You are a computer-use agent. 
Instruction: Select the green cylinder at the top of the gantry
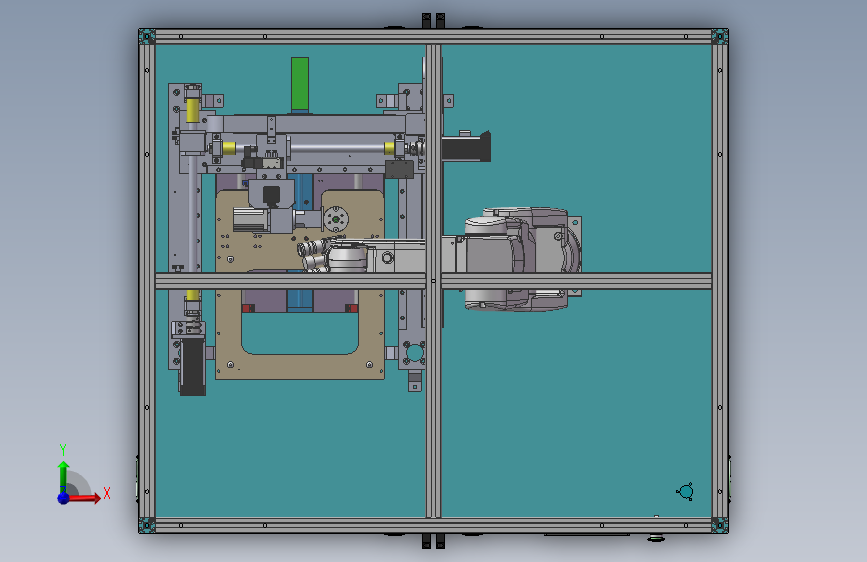(300, 84)
